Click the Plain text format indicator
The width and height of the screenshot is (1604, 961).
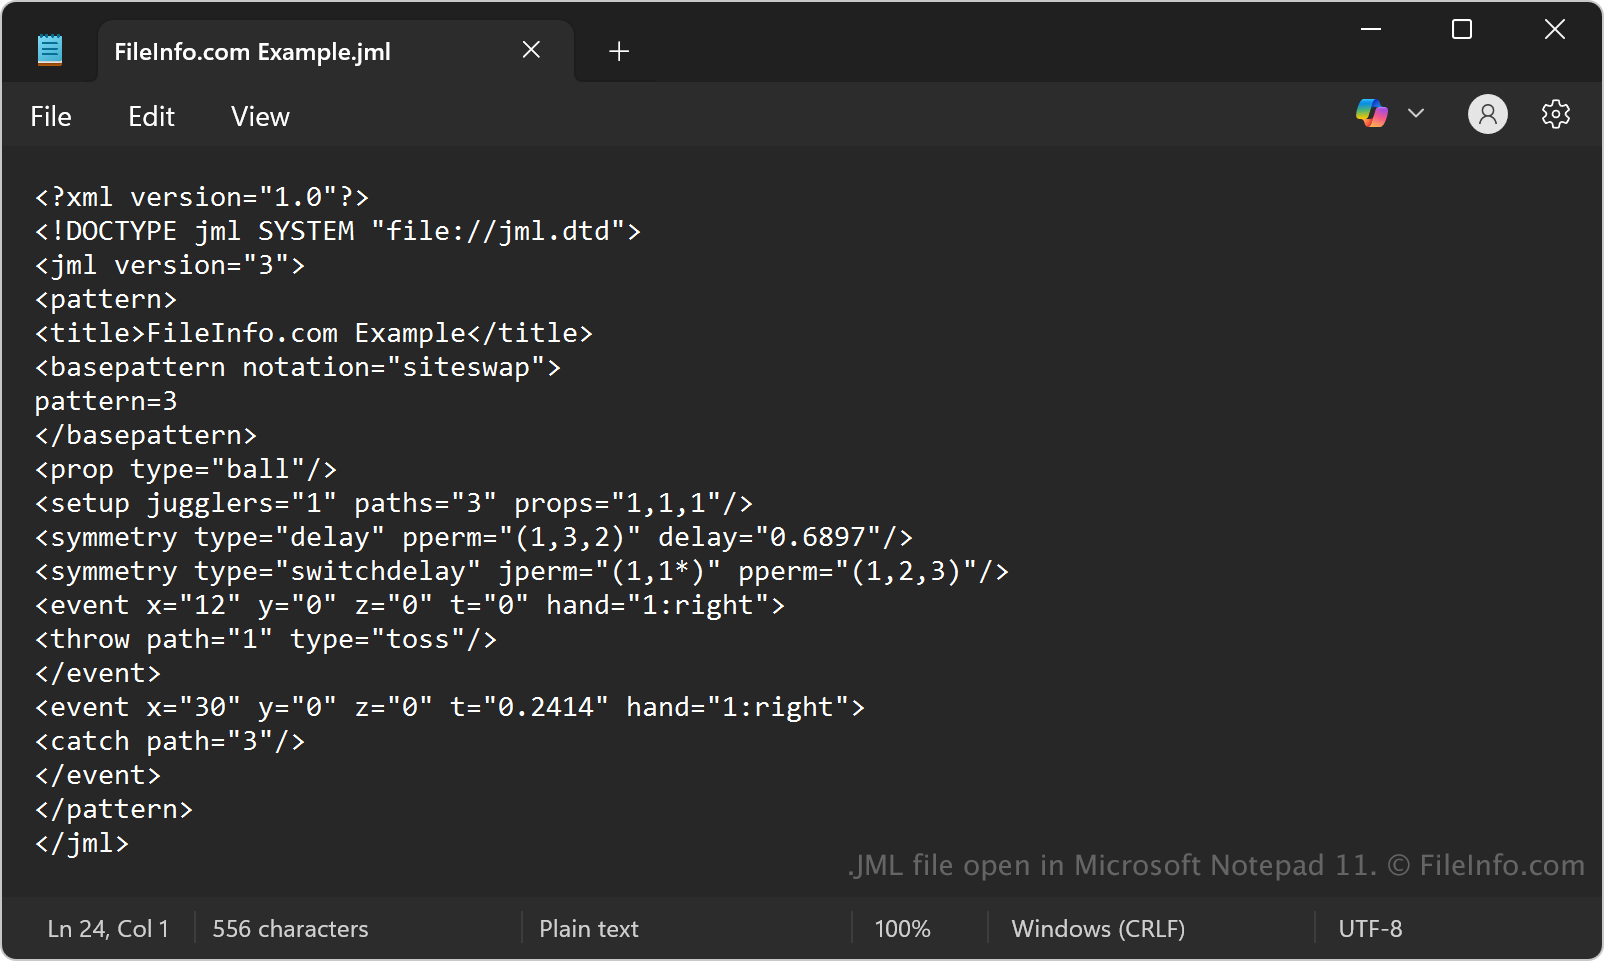(588, 929)
